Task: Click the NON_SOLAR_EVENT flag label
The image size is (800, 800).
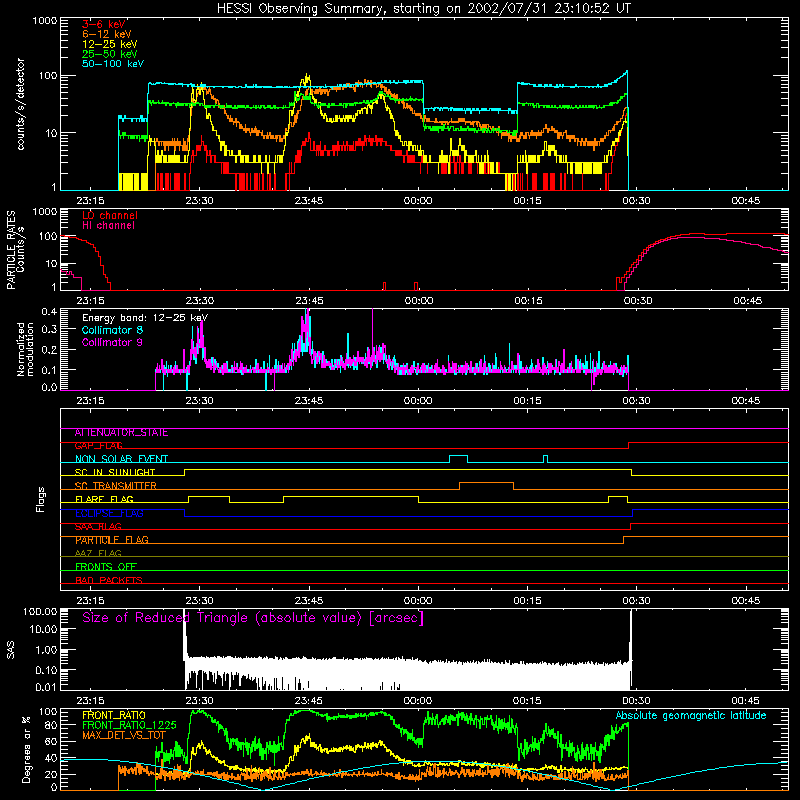Action: pos(121,459)
